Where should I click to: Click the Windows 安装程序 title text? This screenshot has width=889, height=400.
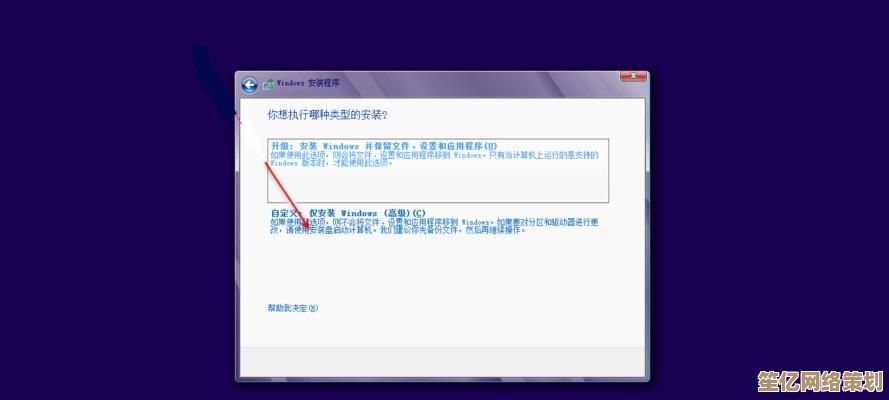click(308, 83)
